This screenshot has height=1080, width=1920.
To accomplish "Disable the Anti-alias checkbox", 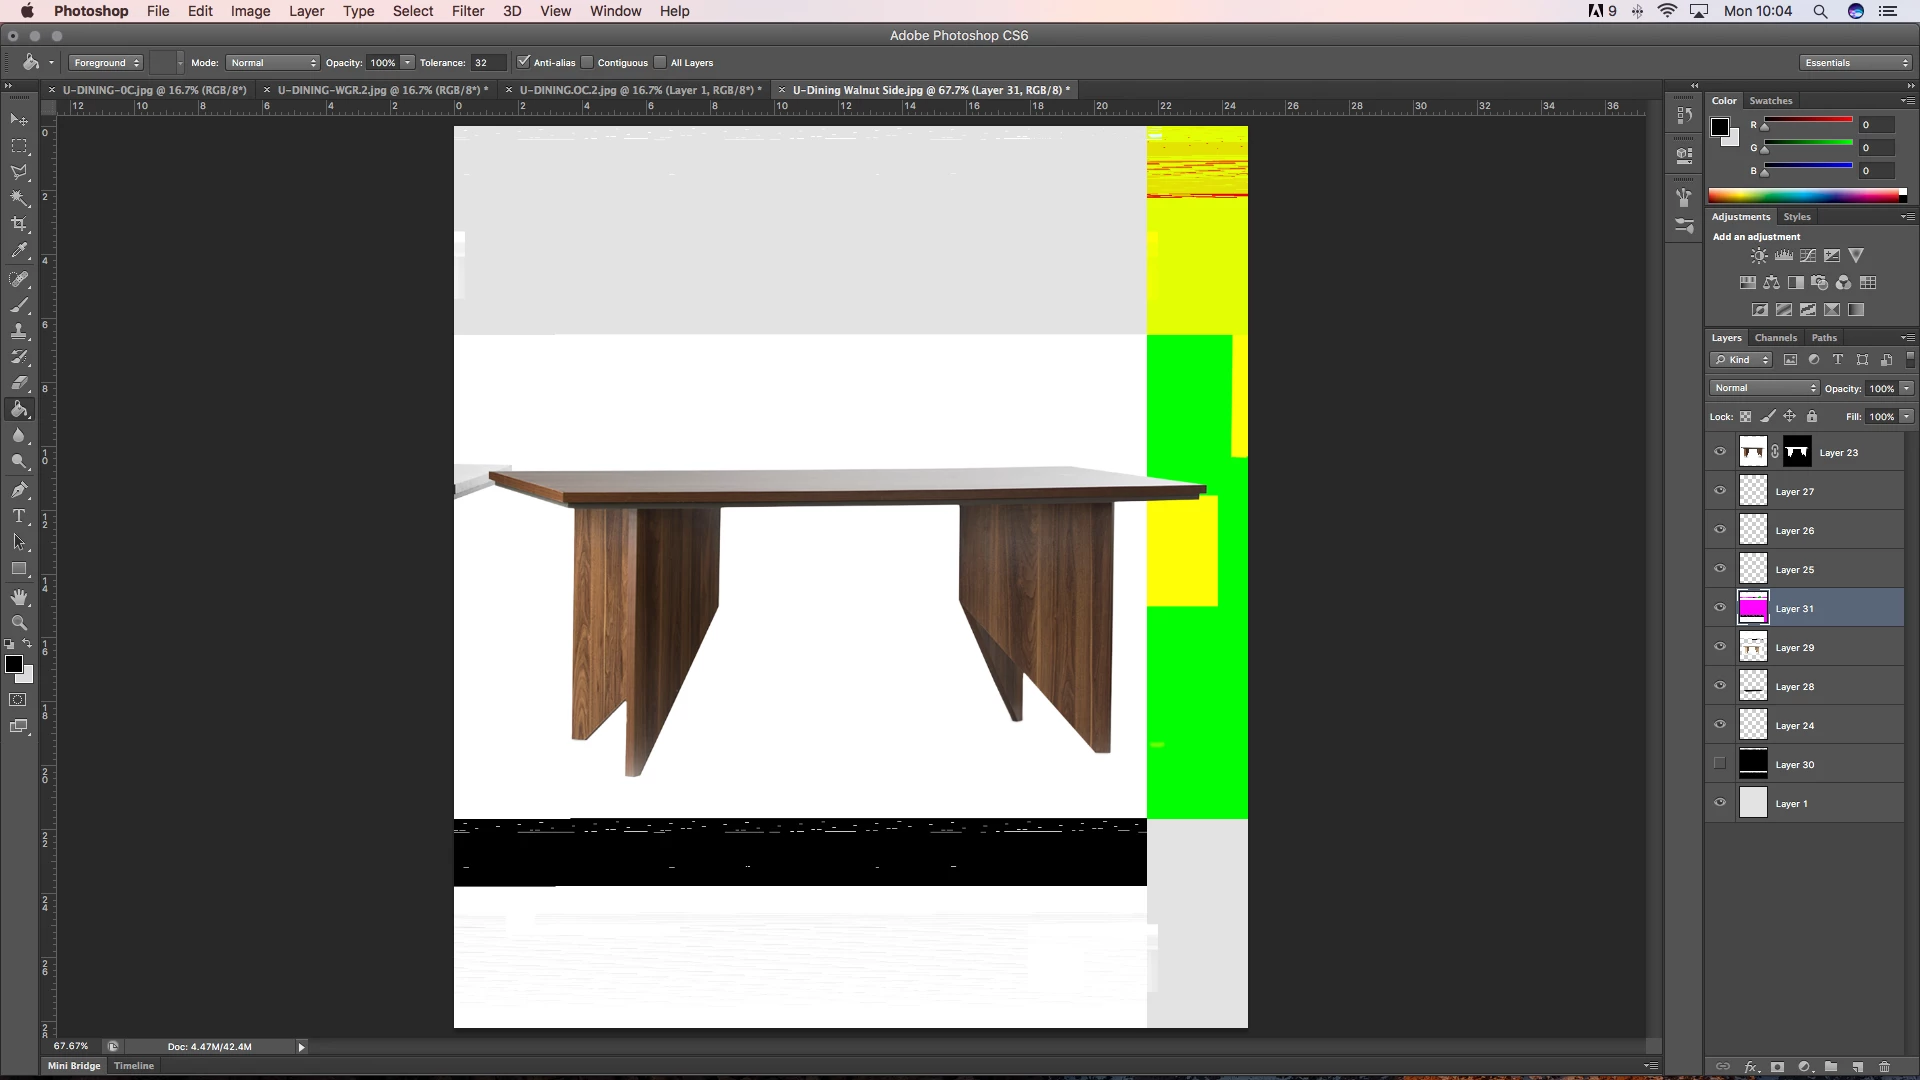I will click(x=523, y=62).
